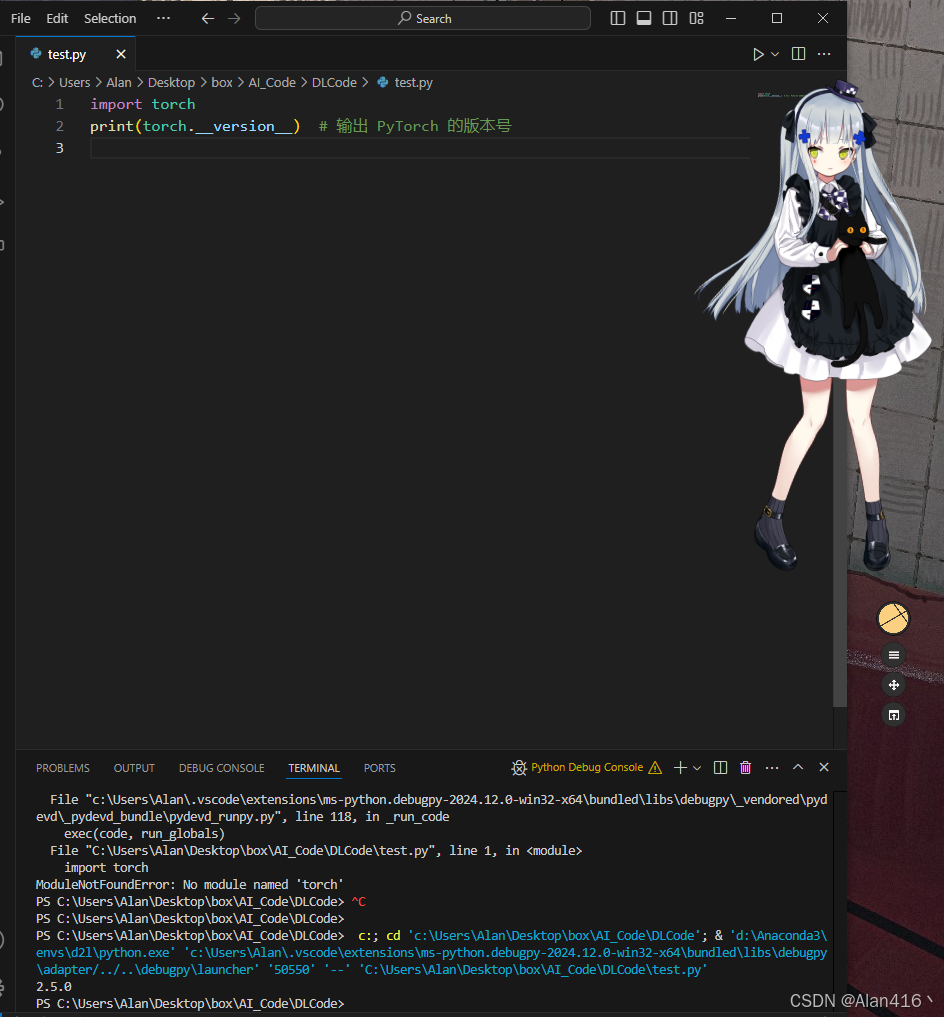Click the Python Debug Console label
944x1017 pixels.
pyautogui.click(x=587, y=767)
